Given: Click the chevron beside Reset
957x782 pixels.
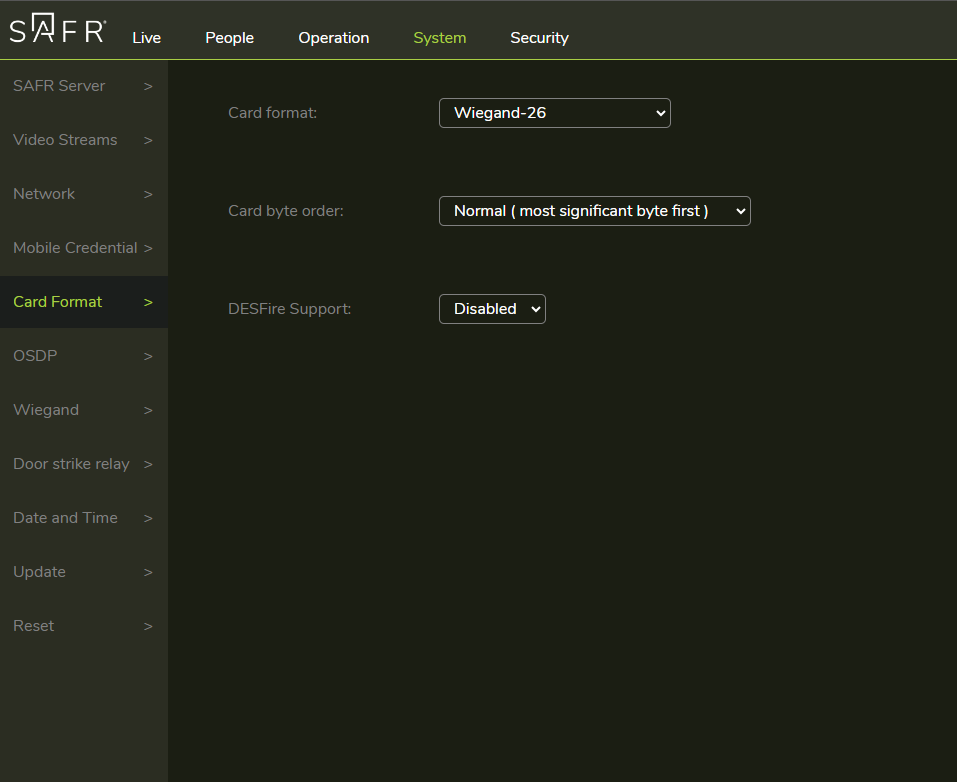Looking at the screenshot, I should 148,626.
